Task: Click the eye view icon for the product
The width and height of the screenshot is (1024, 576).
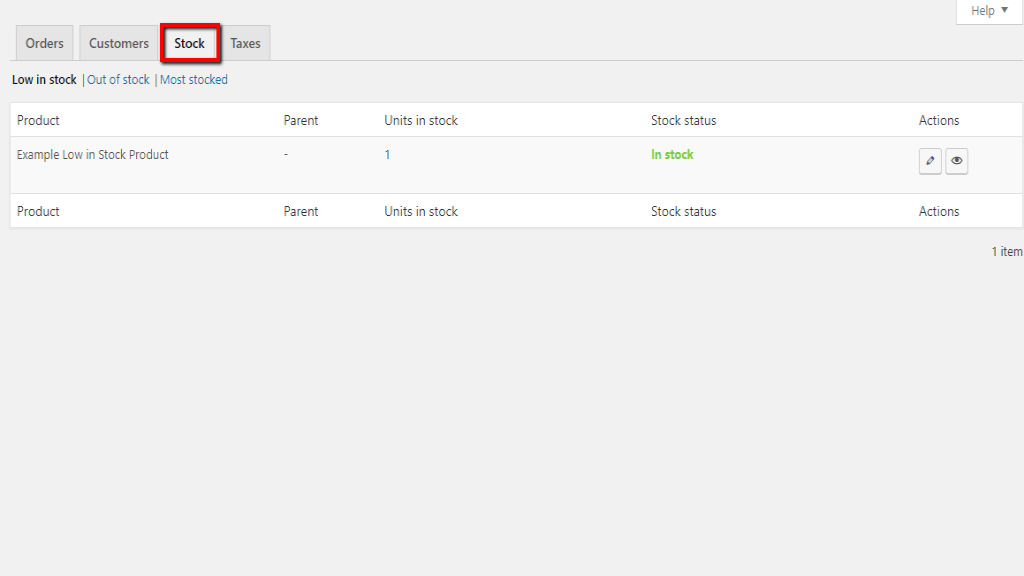Action: [956, 161]
